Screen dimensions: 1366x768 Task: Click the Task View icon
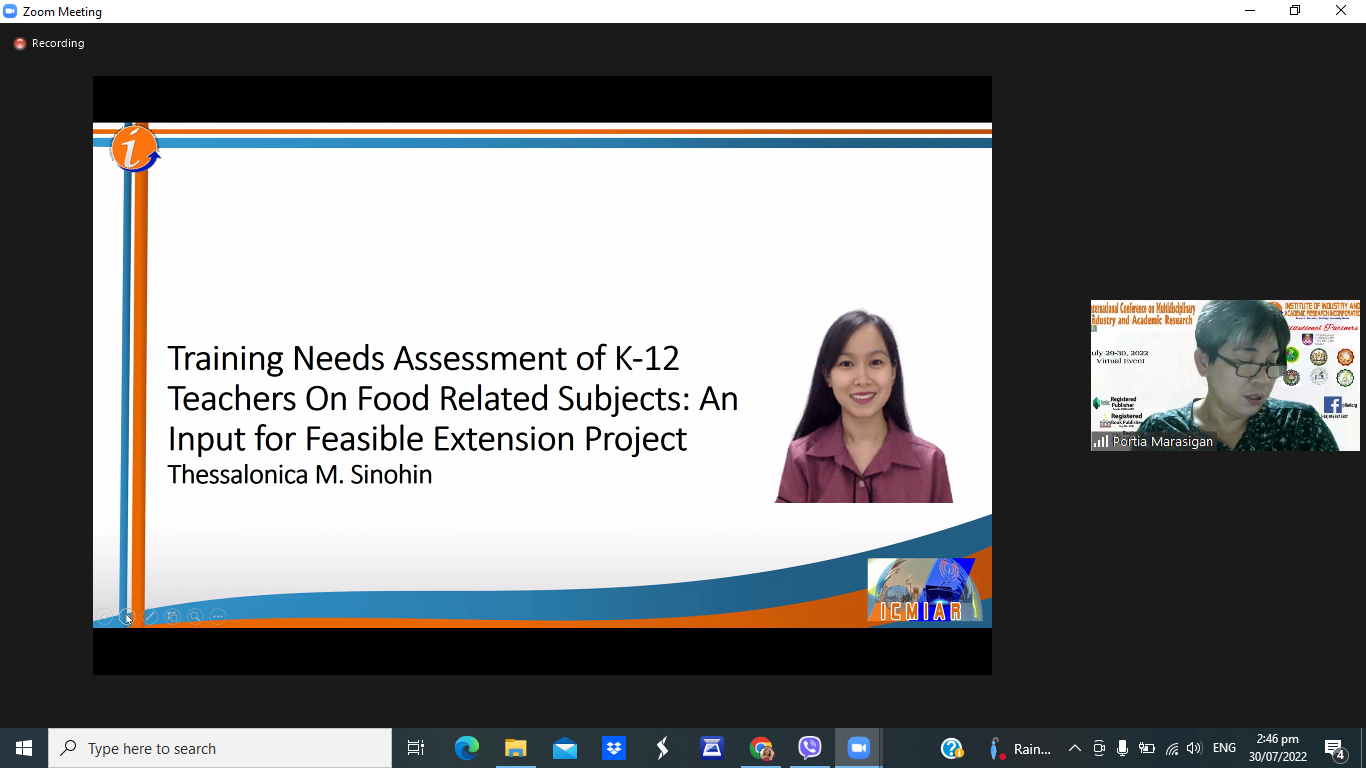(x=416, y=748)
